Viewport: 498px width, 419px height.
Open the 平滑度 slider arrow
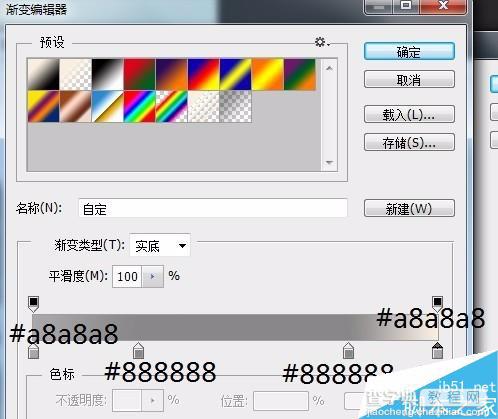click(153, 276)
